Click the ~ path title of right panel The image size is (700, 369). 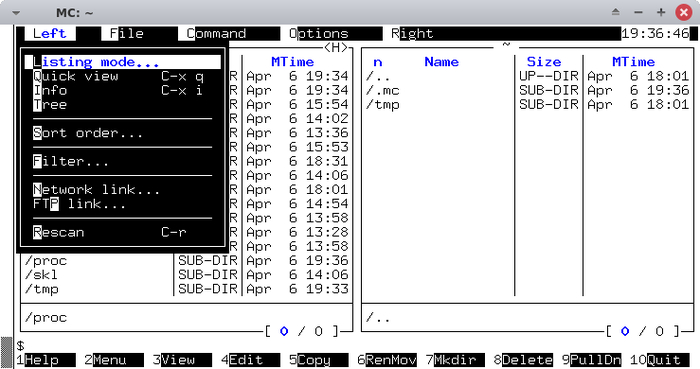(506, 45)
